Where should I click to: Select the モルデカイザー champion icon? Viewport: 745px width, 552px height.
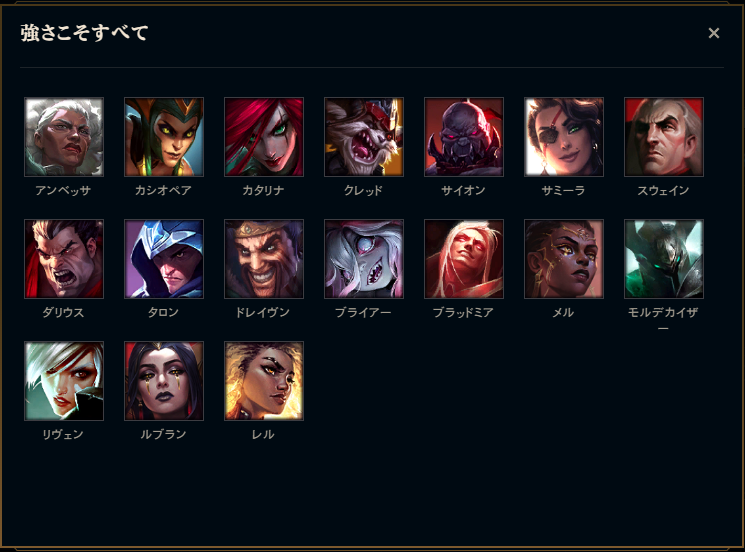pos(664,259)
